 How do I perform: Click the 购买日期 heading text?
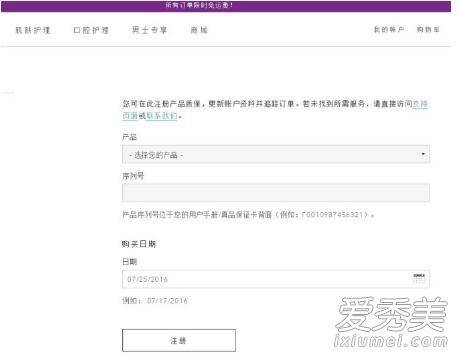pos(139,244)
